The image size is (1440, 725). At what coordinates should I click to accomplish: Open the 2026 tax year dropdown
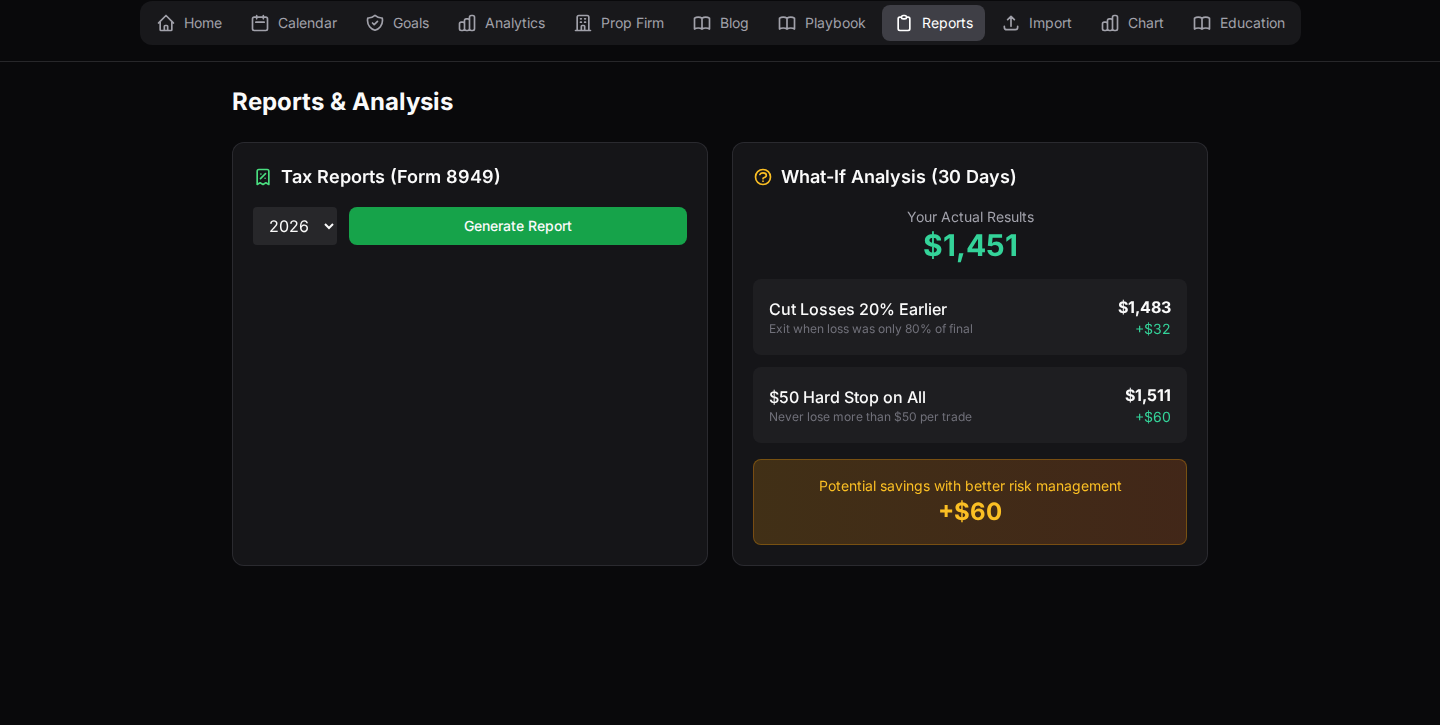click(x=295, y=226)
